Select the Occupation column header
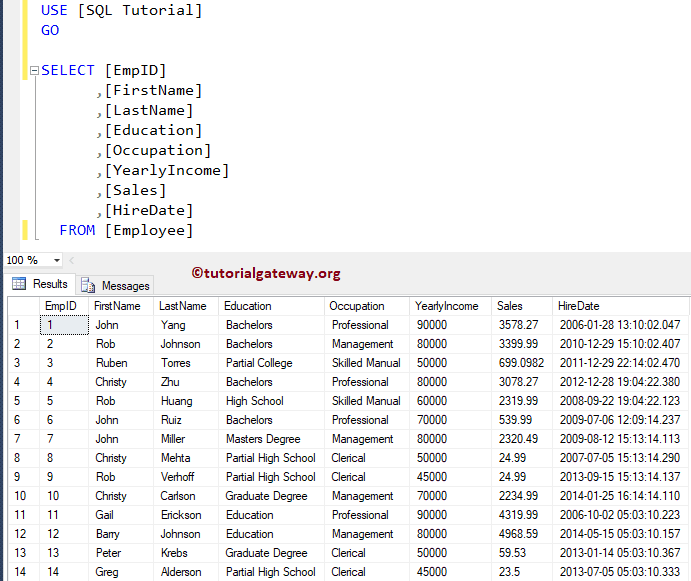The height and width of the screenshot is (581, 691). pos(367,306)
